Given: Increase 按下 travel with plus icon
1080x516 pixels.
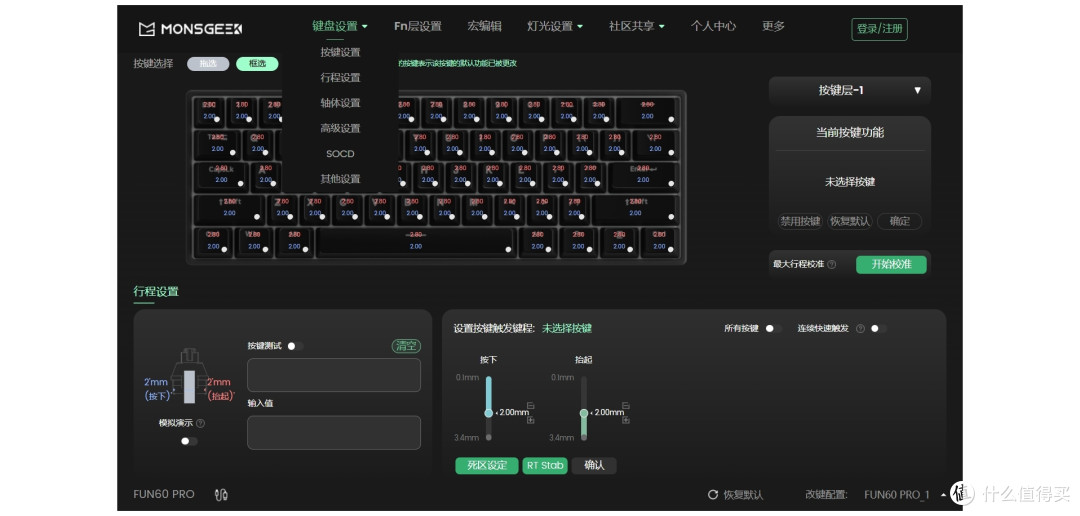Looking at the screenshot, I should 530,420.
